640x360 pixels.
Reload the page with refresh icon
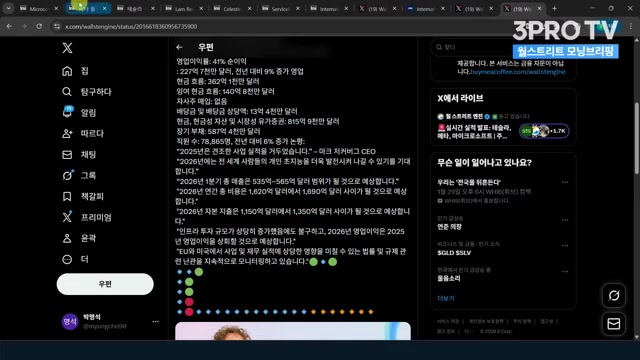coord(39,26)
